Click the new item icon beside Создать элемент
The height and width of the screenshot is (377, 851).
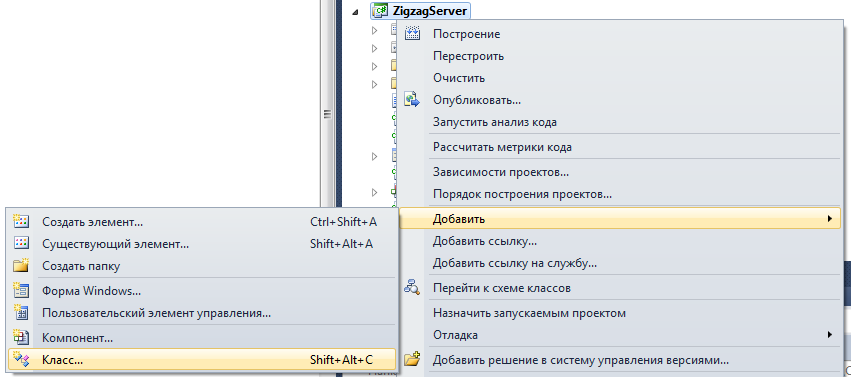click(21, 221)
